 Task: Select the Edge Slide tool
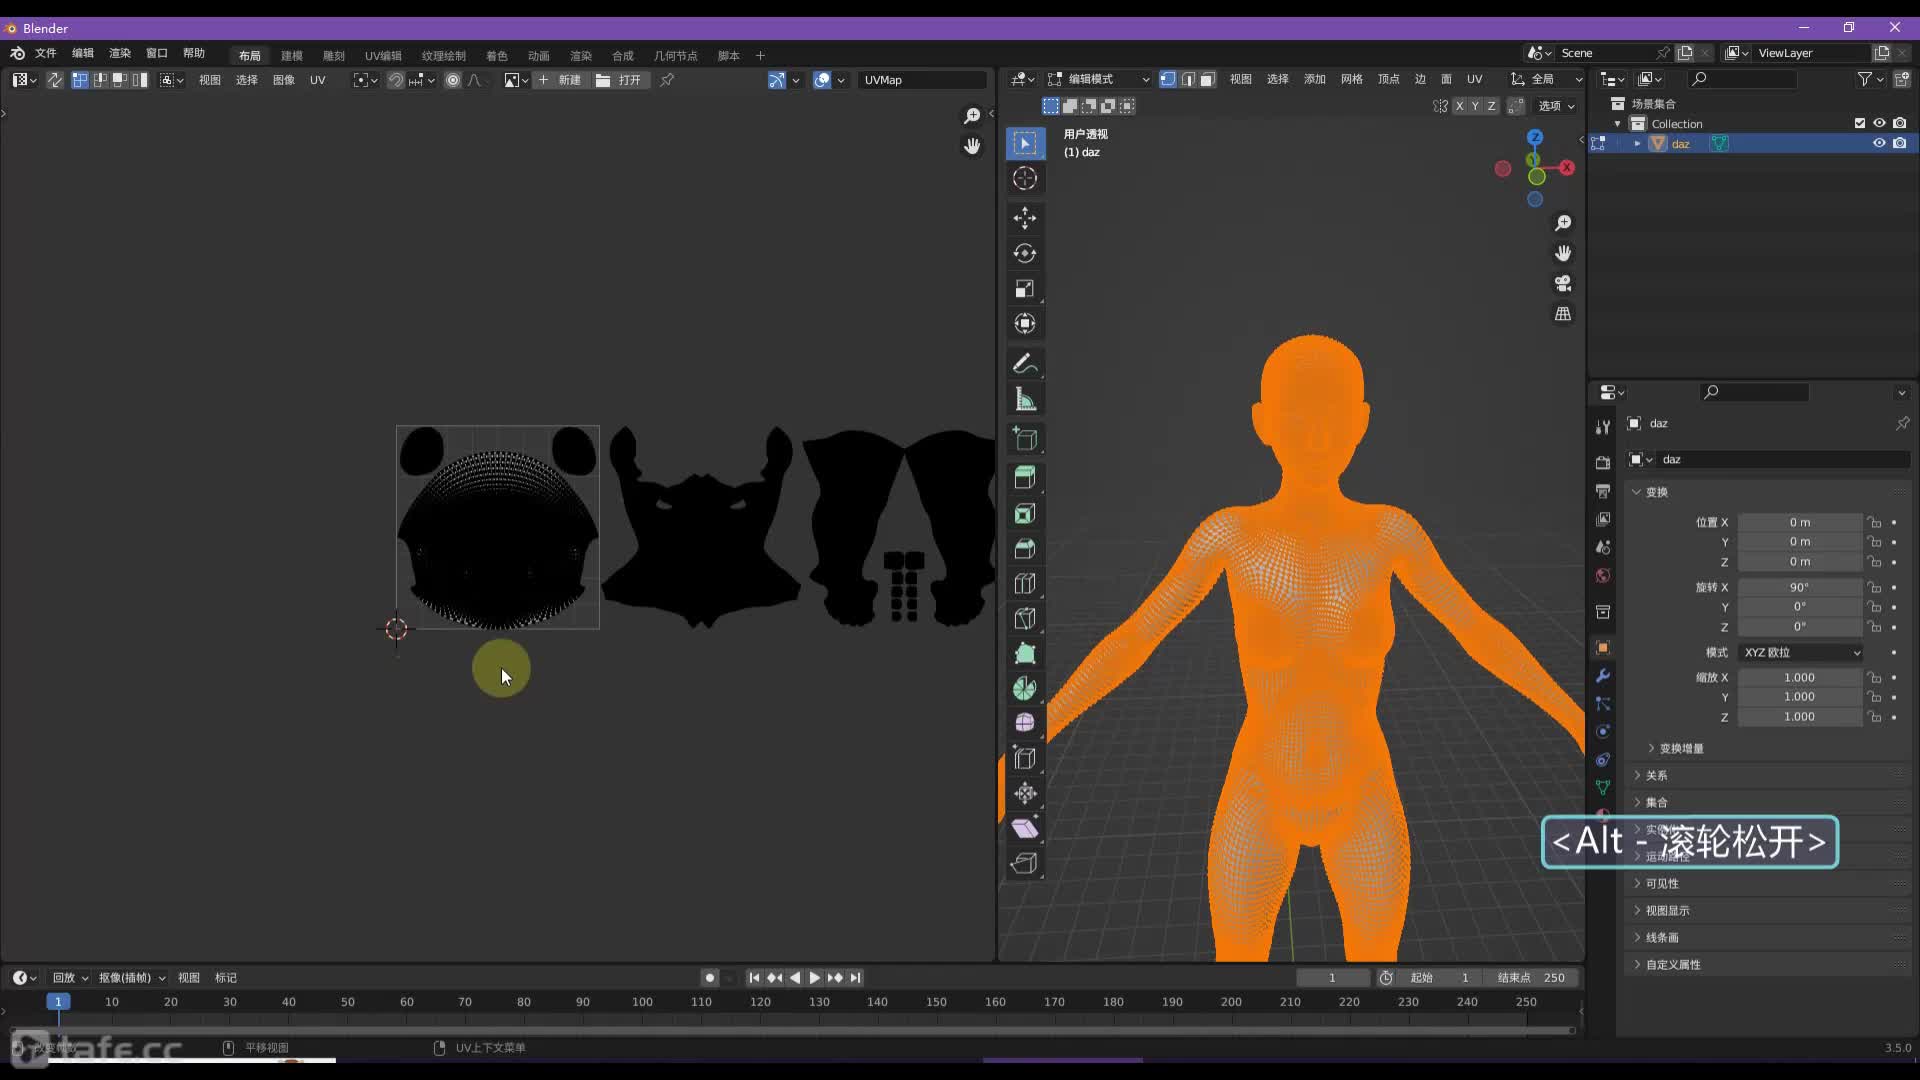1025,759
